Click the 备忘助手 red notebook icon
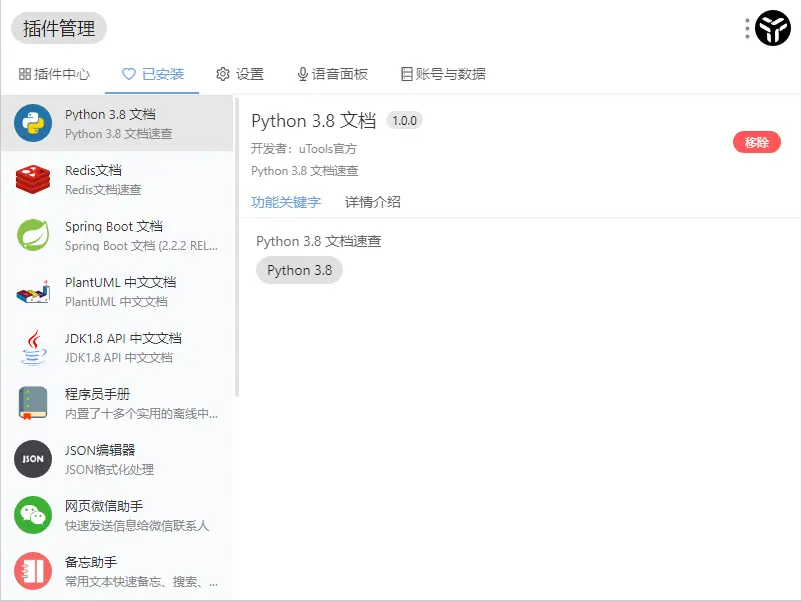 point(33,571)
